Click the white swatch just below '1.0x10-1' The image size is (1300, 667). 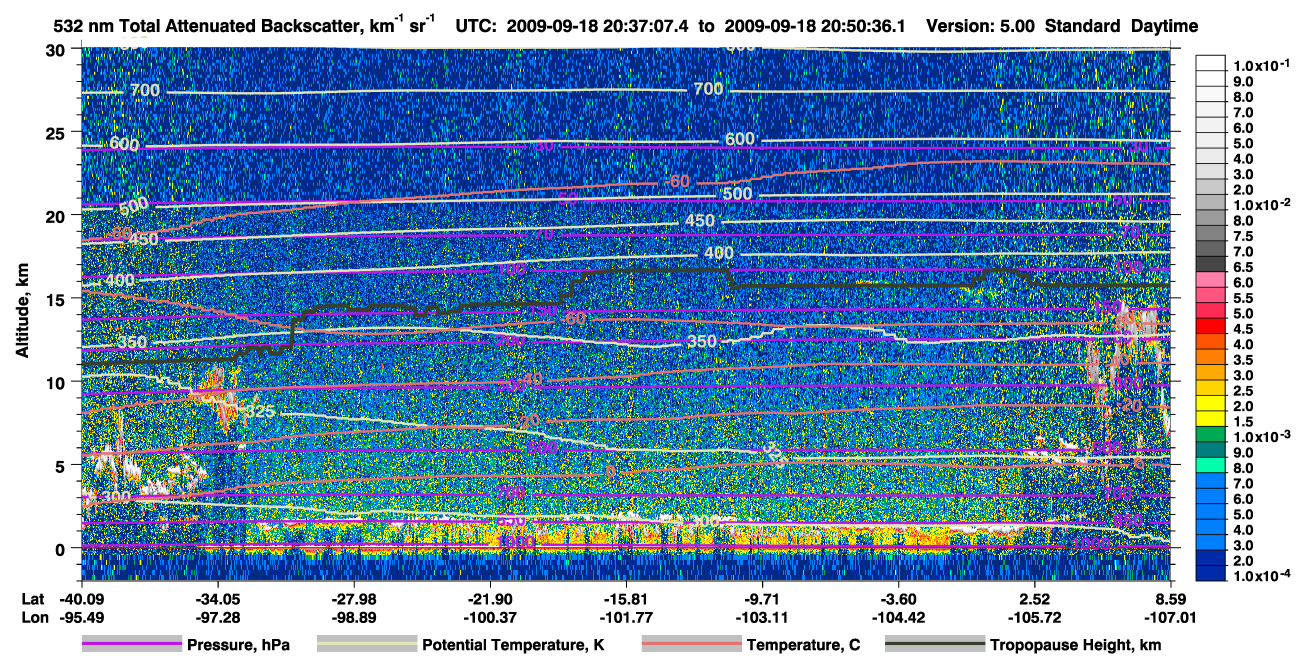(1210, 80)
